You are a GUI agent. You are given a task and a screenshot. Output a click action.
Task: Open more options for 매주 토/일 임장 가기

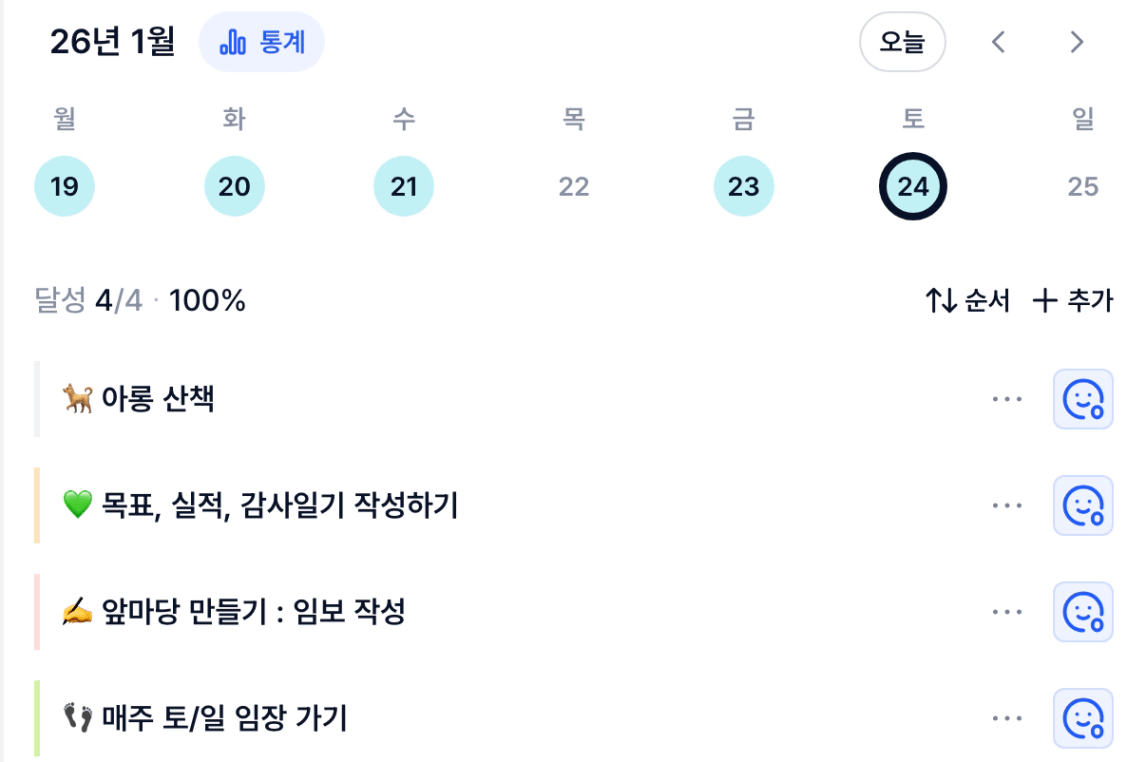(x=1007, y=718)
